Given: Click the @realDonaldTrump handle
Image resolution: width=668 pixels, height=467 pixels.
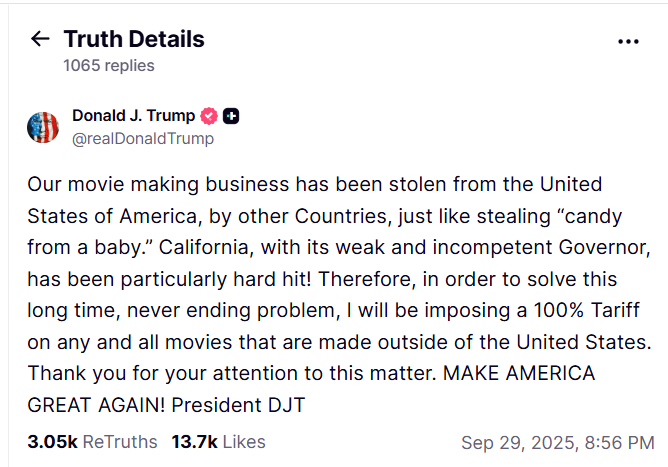Looking at the screenshot, I should (143, 139).
